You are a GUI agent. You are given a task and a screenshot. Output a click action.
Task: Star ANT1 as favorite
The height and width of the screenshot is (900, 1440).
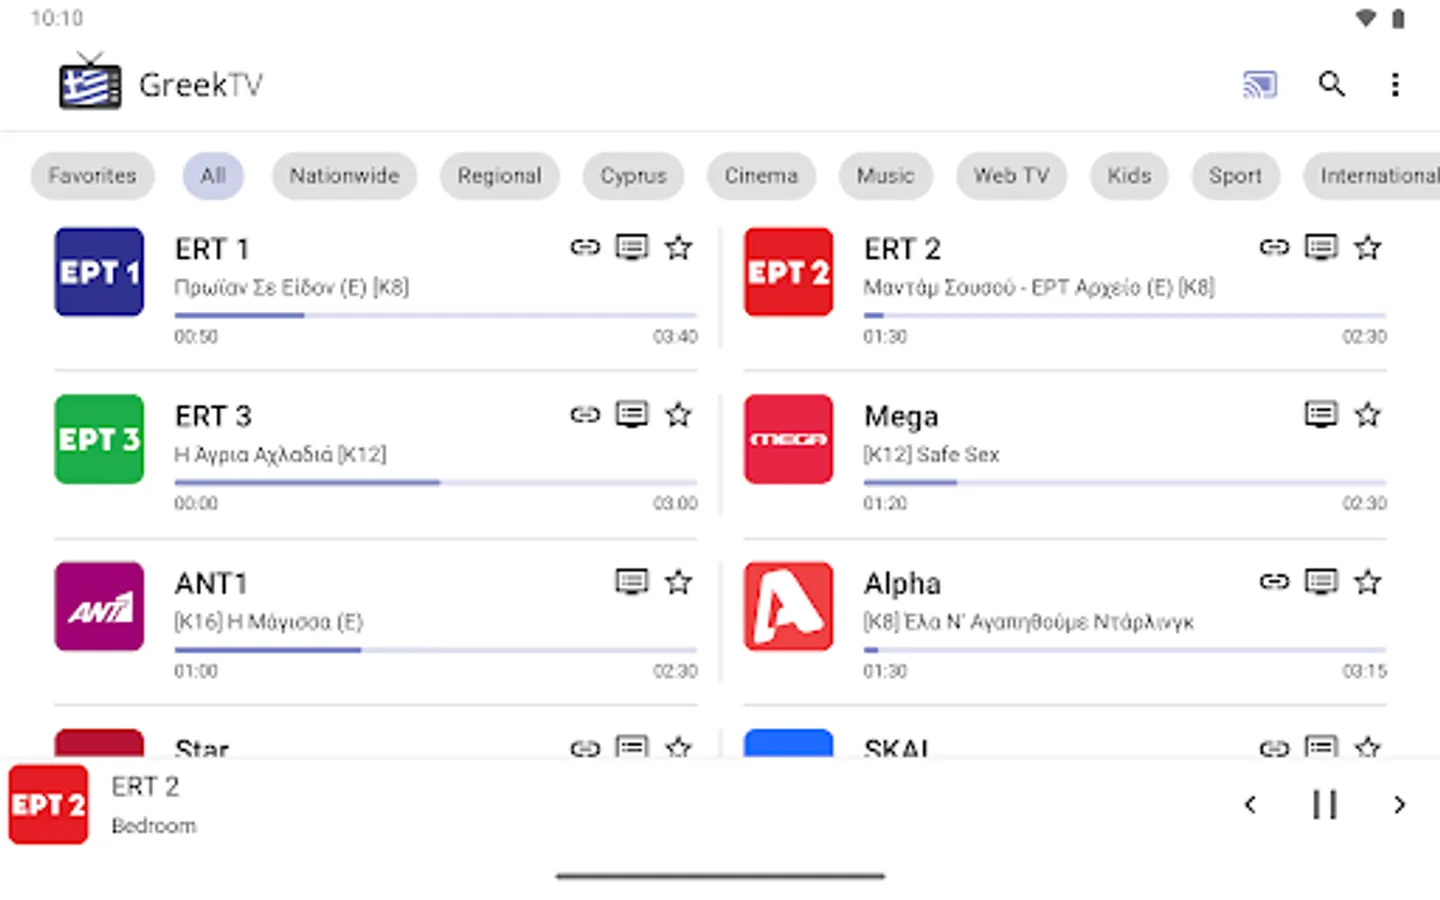679,581
